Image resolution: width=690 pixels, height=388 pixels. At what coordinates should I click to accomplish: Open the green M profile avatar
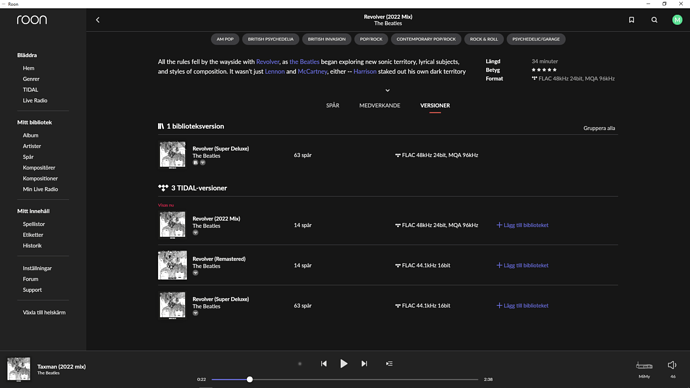pyautogui.click(x=677, y=20)
